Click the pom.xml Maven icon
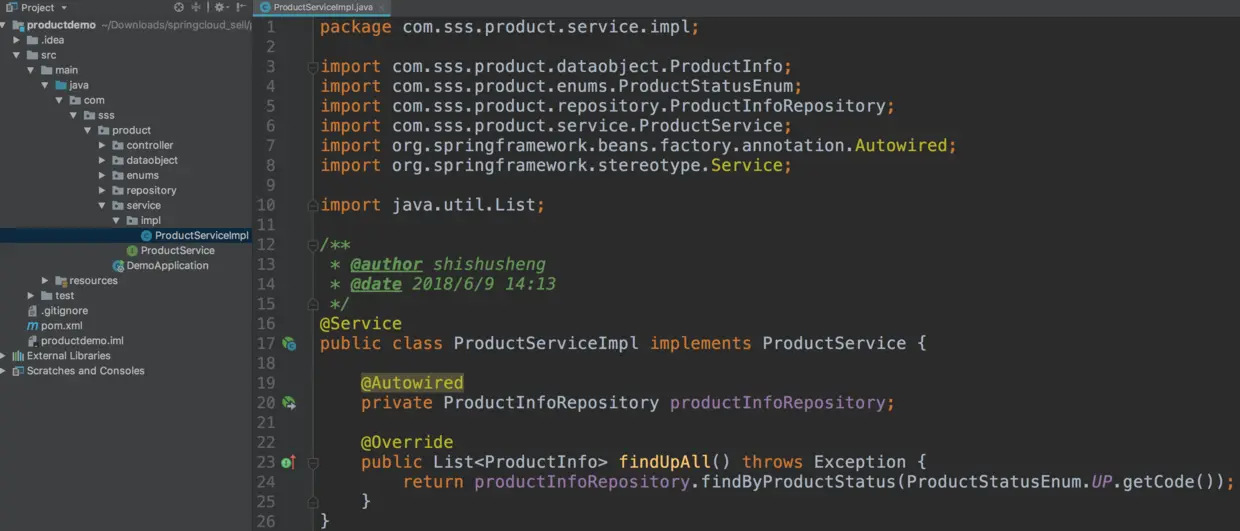This screenshot has width=1240, height=531. tap(32, 325)
